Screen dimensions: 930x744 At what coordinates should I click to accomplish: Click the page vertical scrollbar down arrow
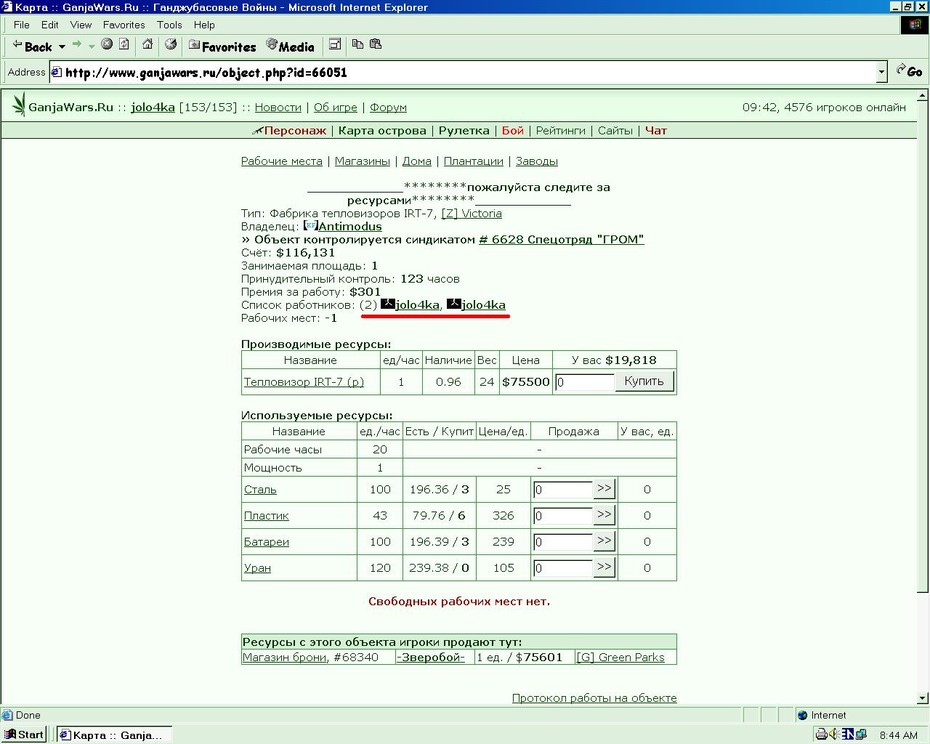pos(923,698)
